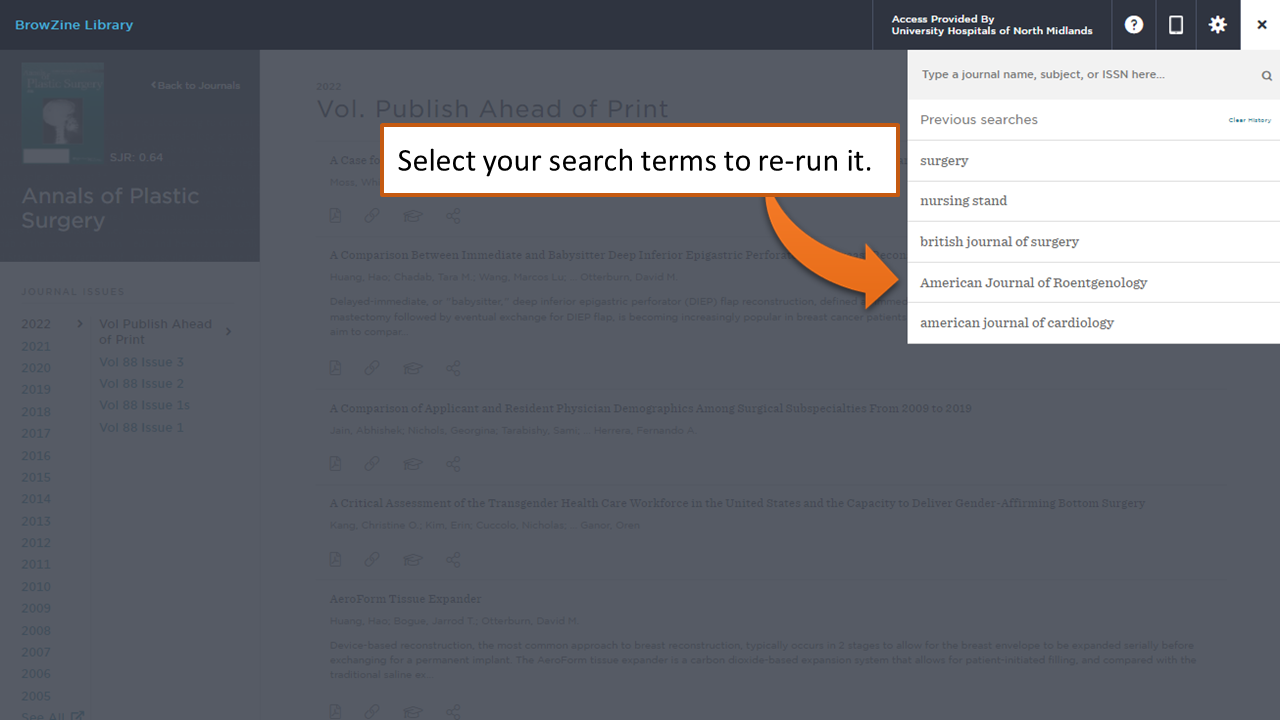Open PDF icon for first 'A Case' article

coord(335,216)
